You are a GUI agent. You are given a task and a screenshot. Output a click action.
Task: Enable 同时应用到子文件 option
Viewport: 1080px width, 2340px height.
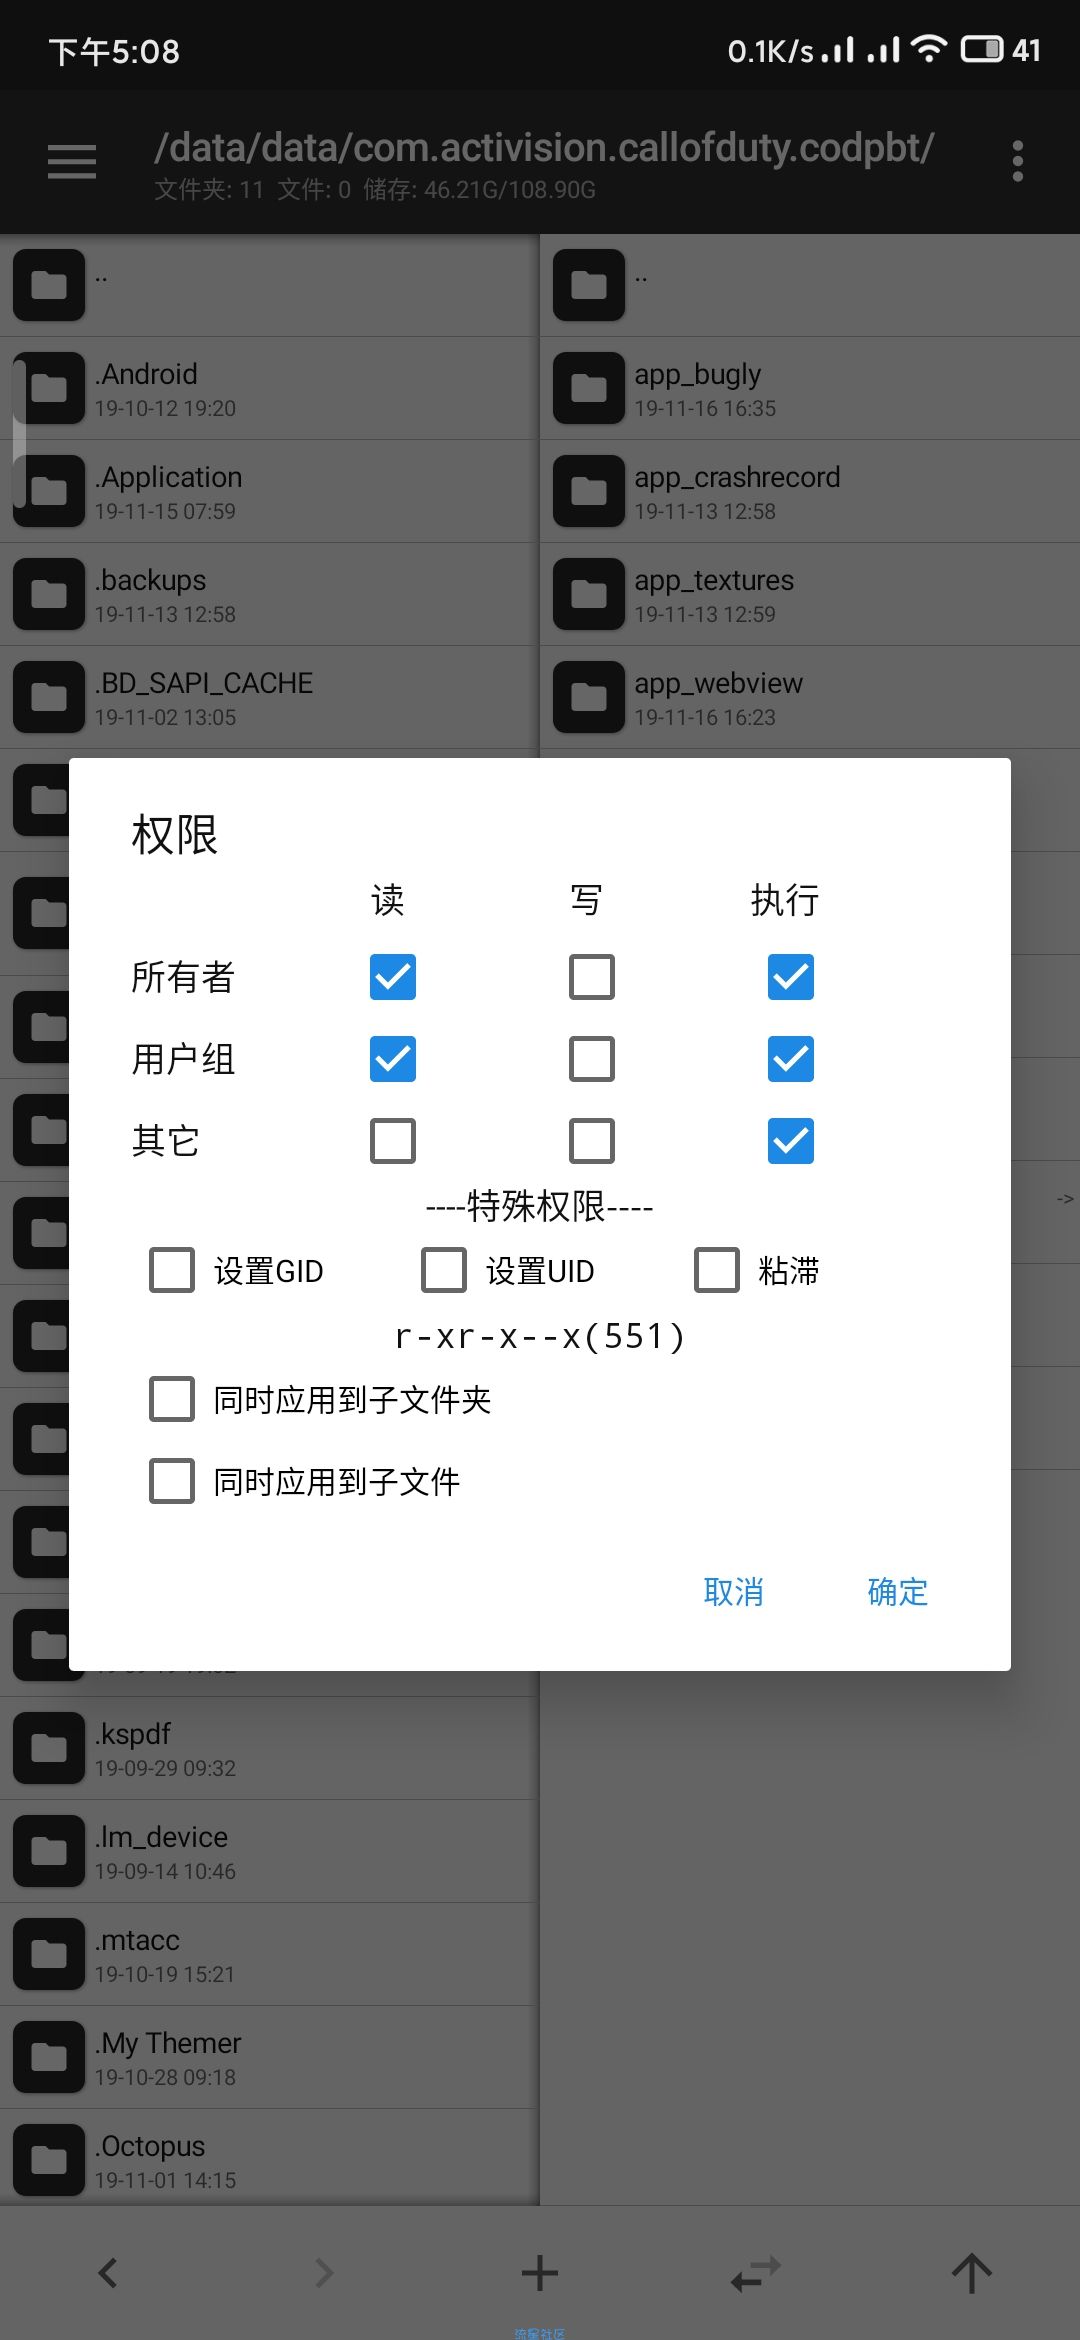click(x=172, y=1481)
